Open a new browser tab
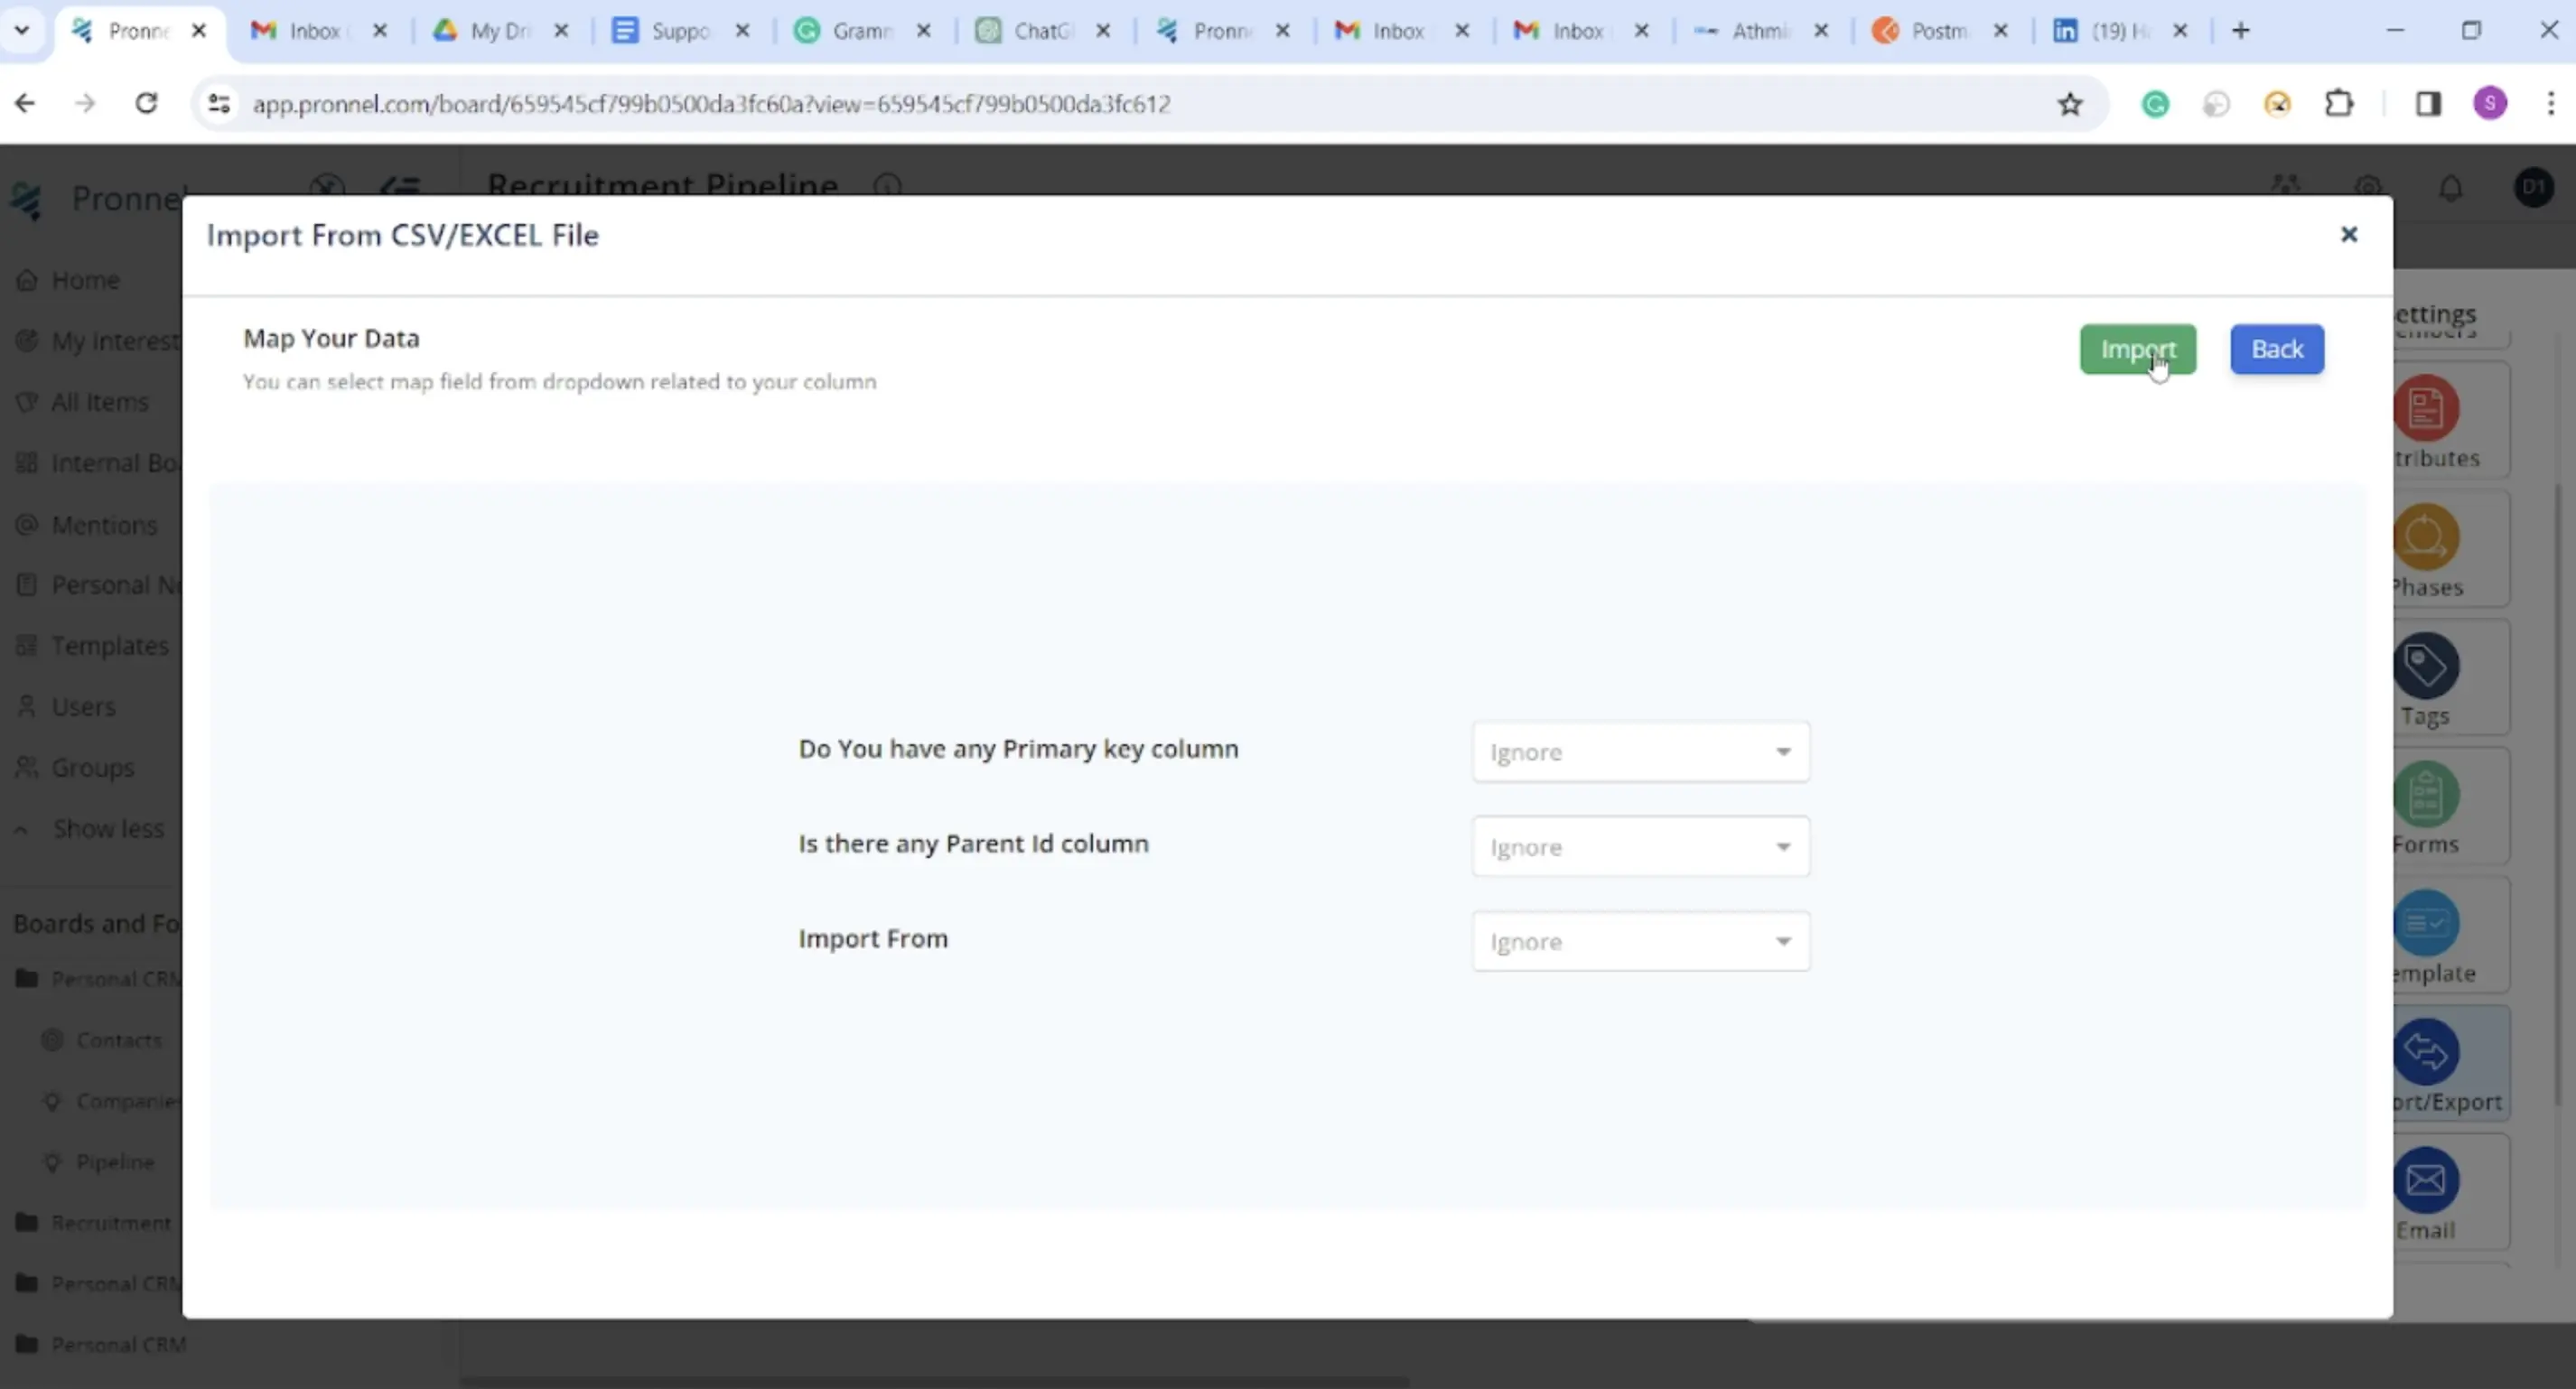This screenshot has height=1389, width=2576. (x=2241, y=31)
